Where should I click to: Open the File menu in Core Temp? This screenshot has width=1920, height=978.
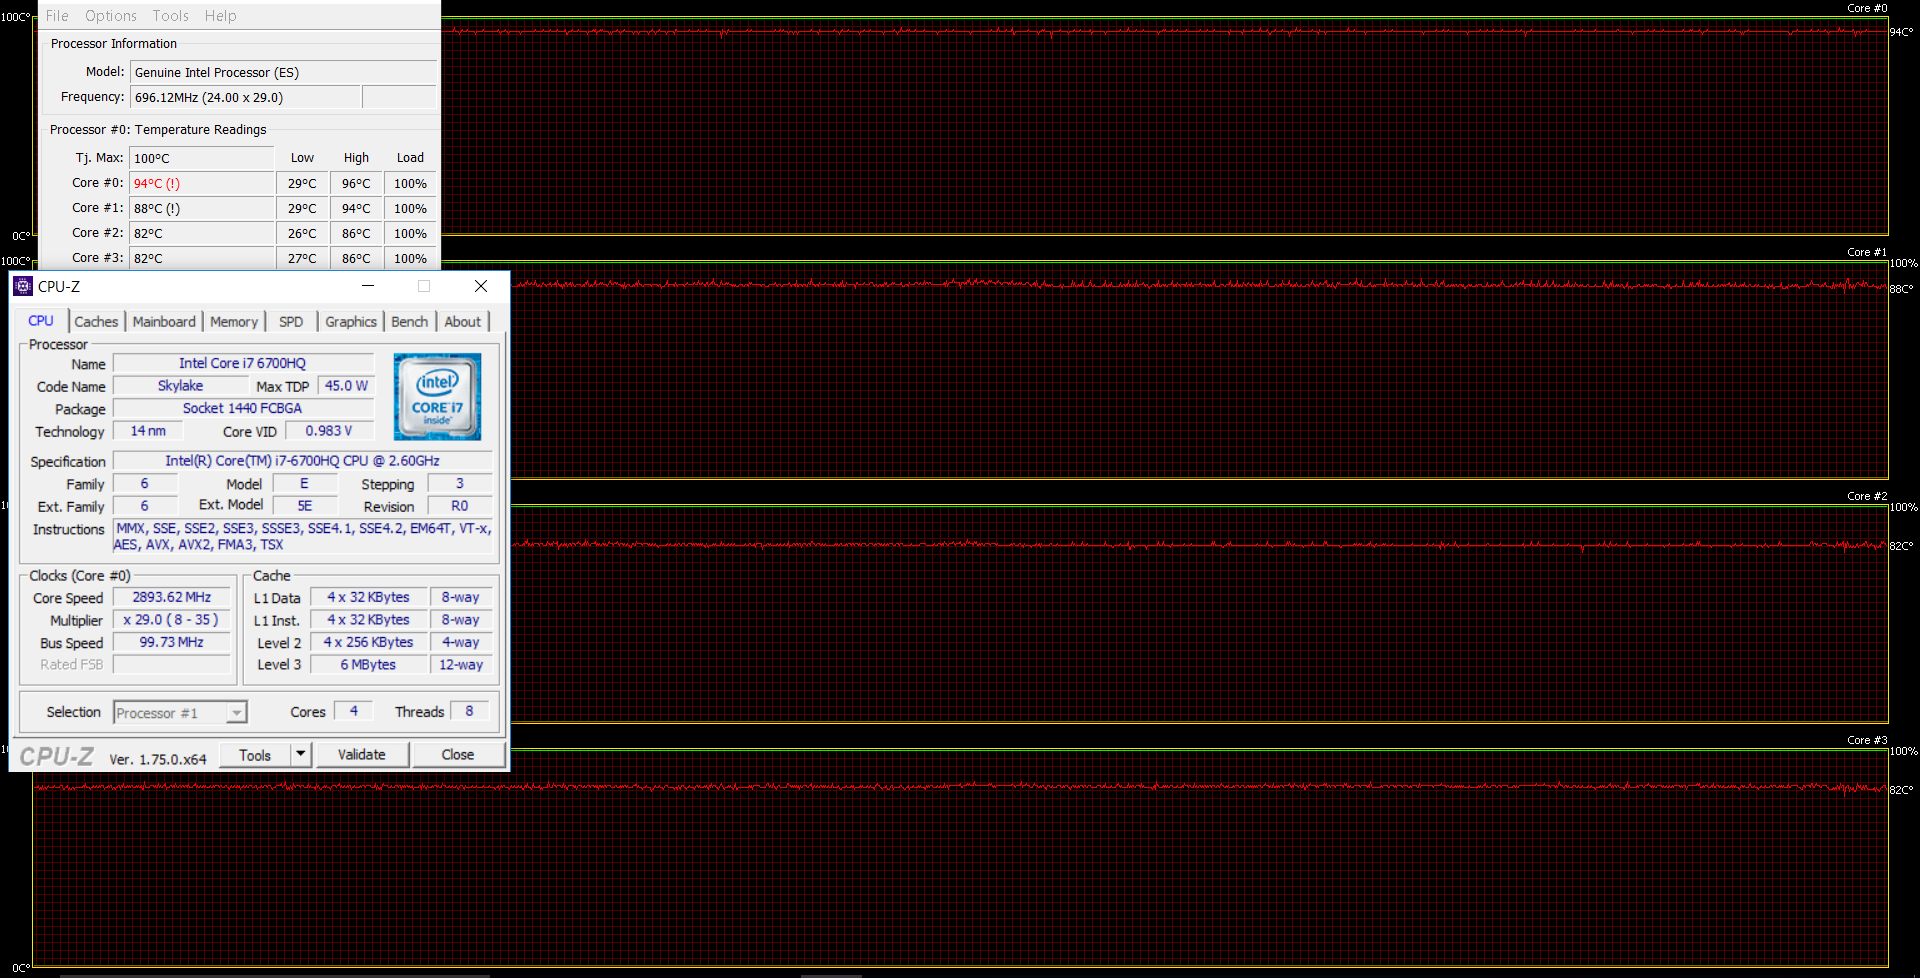click(x=57, y=16)
